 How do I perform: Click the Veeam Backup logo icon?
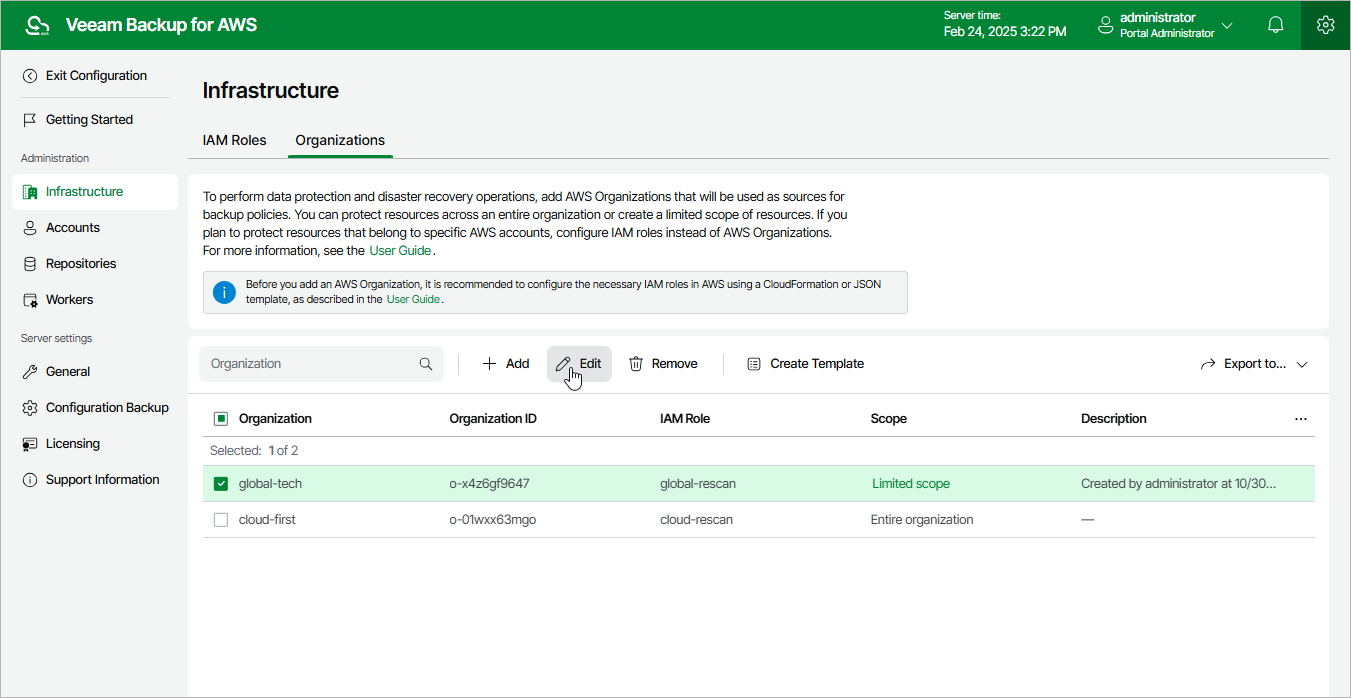37,25
